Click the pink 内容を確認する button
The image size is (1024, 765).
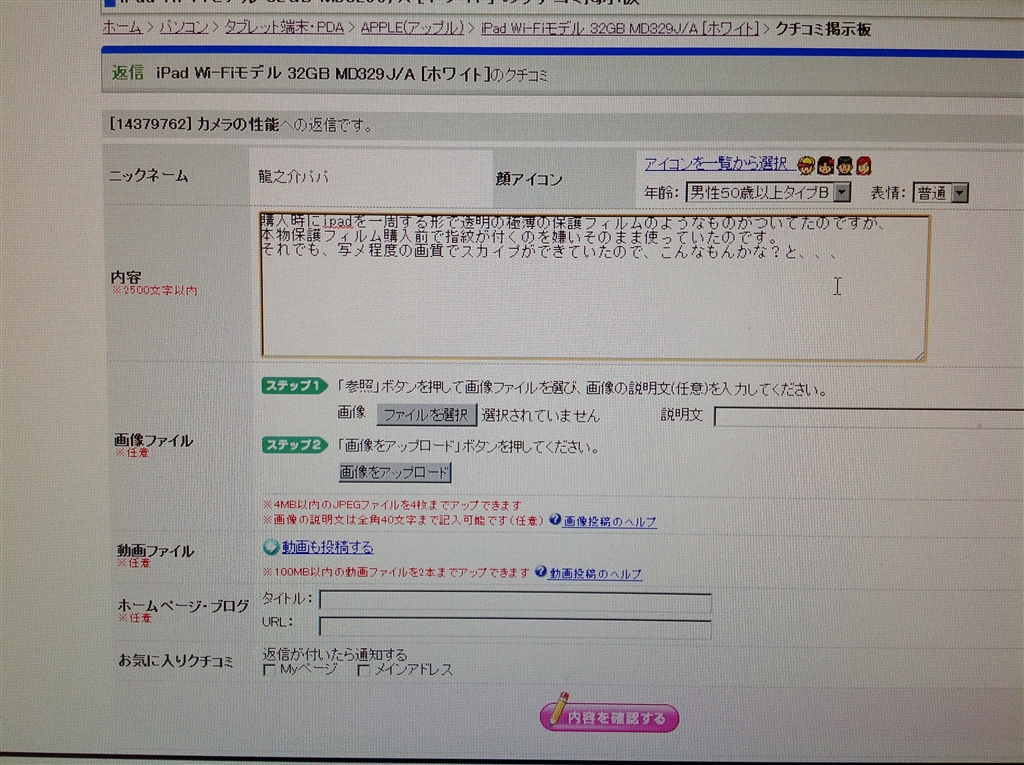coord(609,717)
